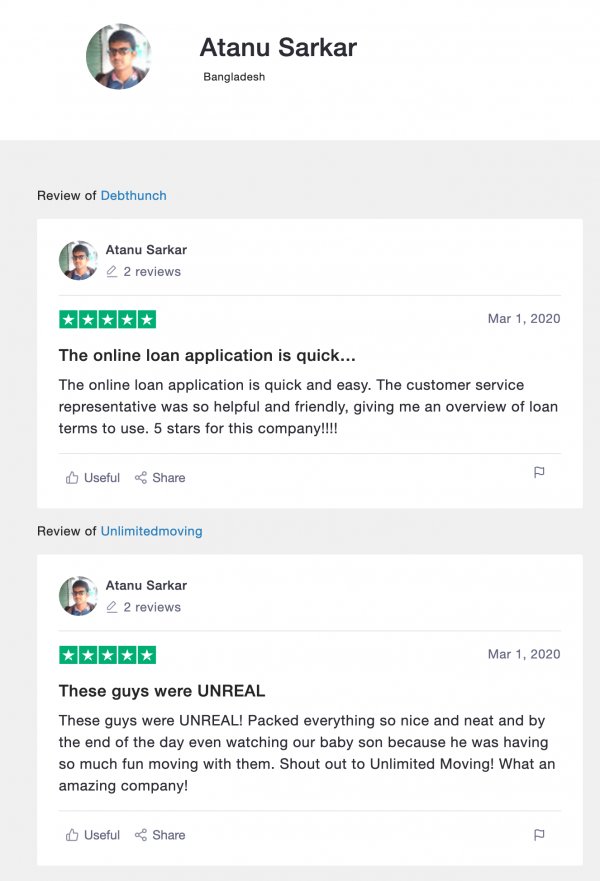Mark the Unlimitedmoving review as Useful
Image resolution: width=600 pixels, height=881 pixels.
92,835
